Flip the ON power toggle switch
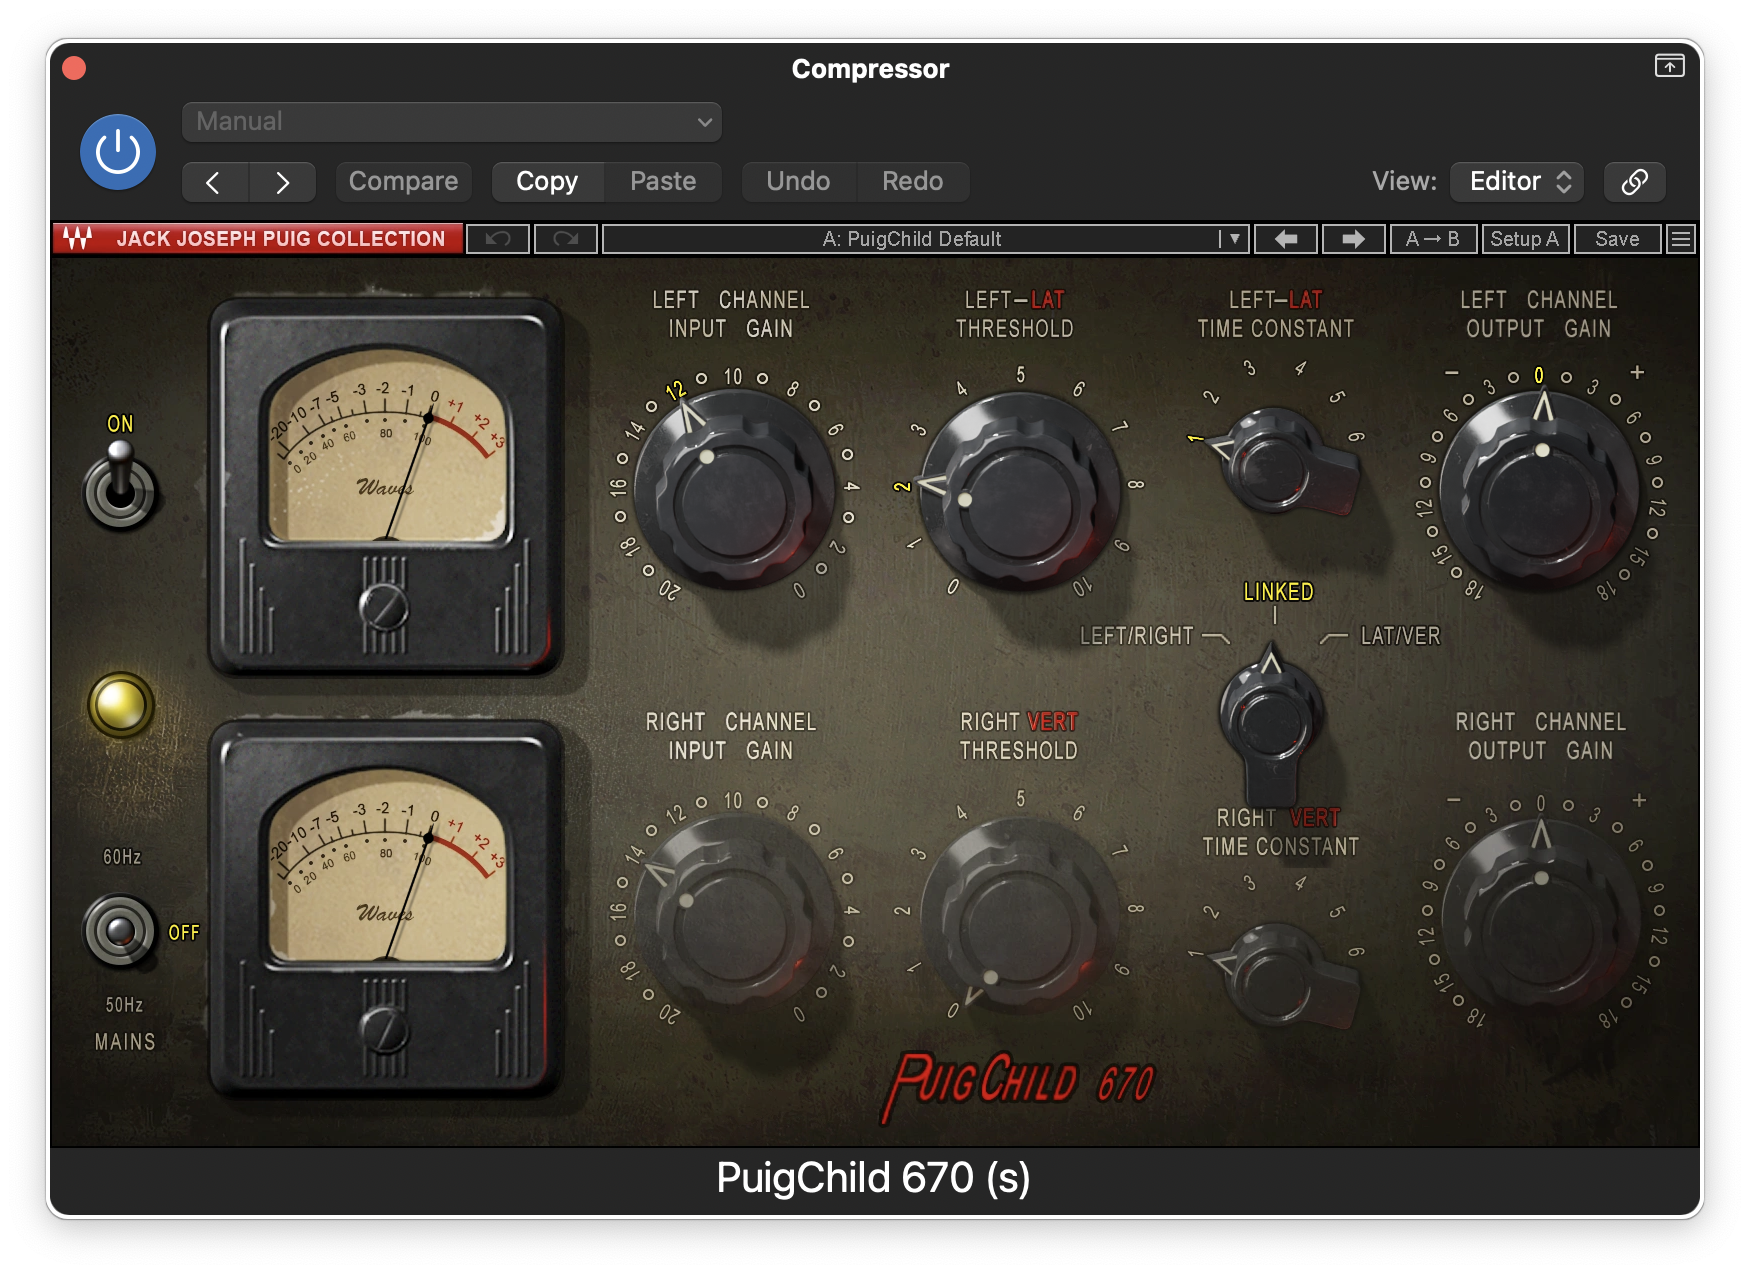The width and height of the screenshot is (1750, 1274). (120, 485)
